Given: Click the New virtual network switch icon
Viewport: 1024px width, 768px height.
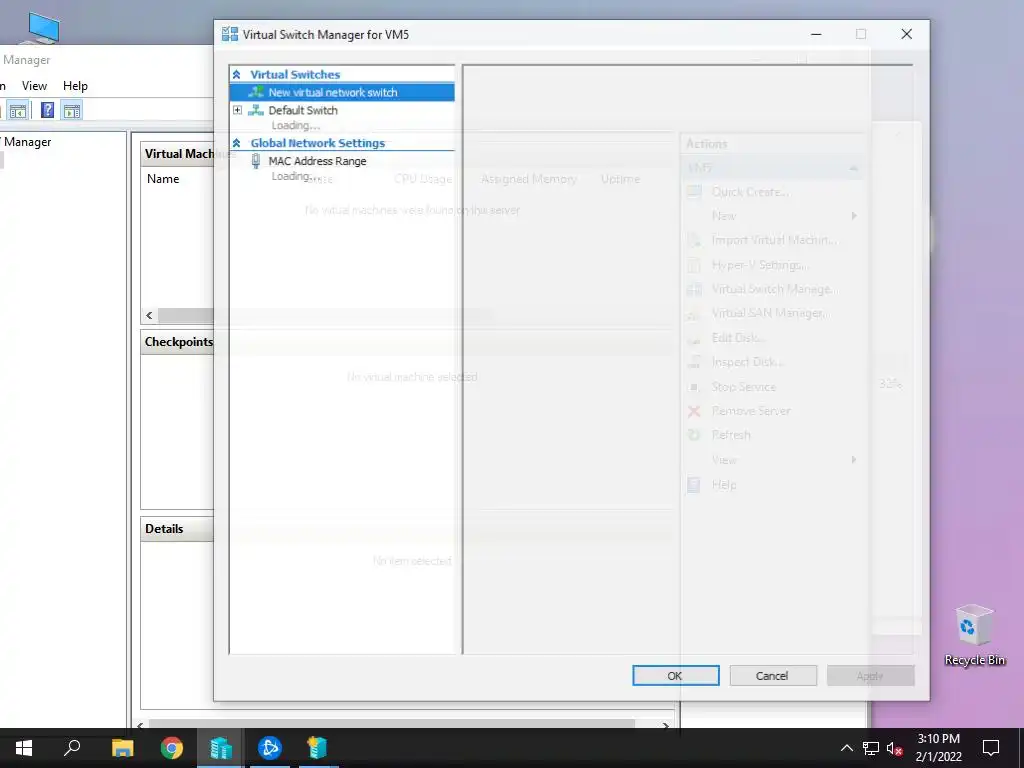Looking at the screenshot, I should [256, 92].
